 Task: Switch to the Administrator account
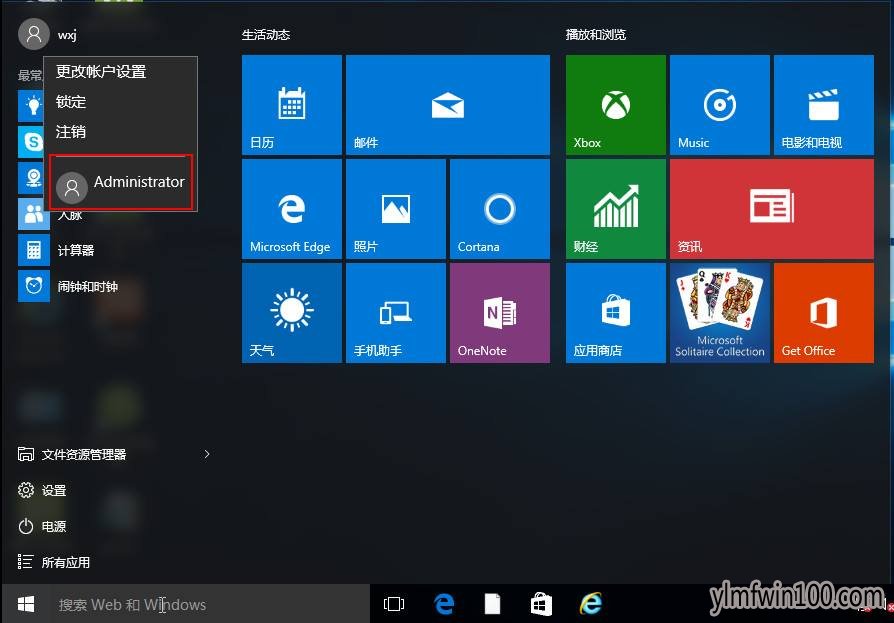pos(121,182)
